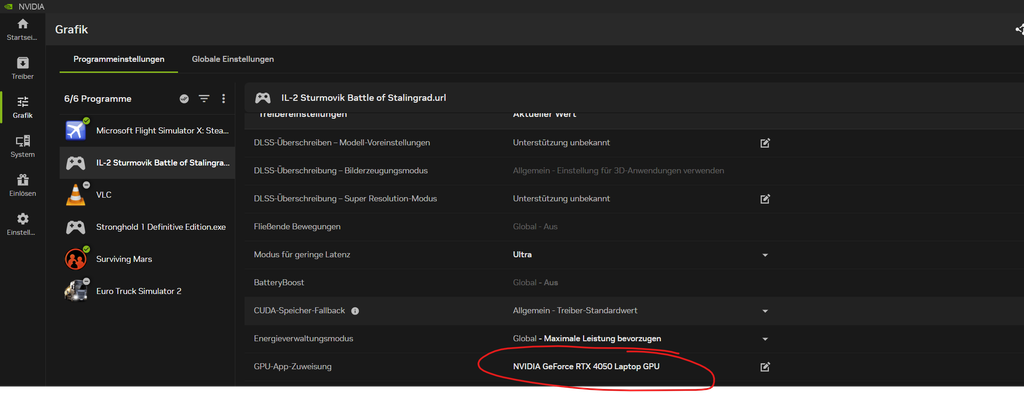Select IL-2 Sturmovik Battle of Stalingrad entry
1024x393 pixels.
coord(147,163)
